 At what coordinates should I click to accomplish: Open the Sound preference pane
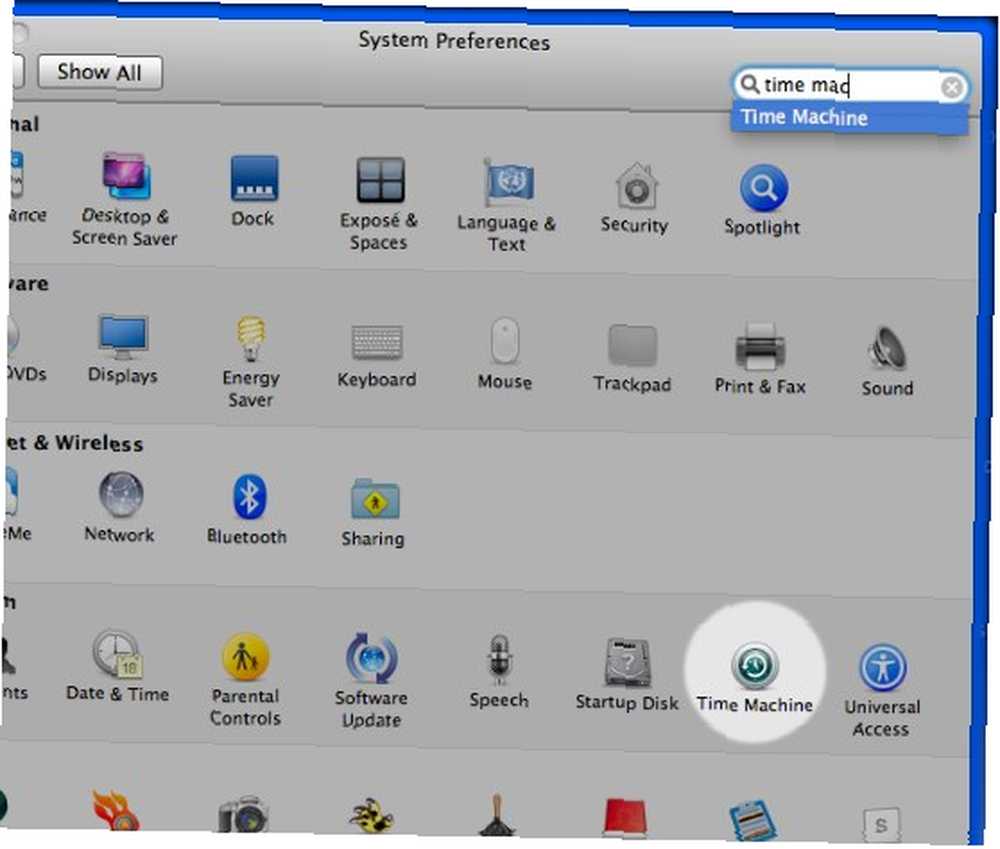point(887,360)
